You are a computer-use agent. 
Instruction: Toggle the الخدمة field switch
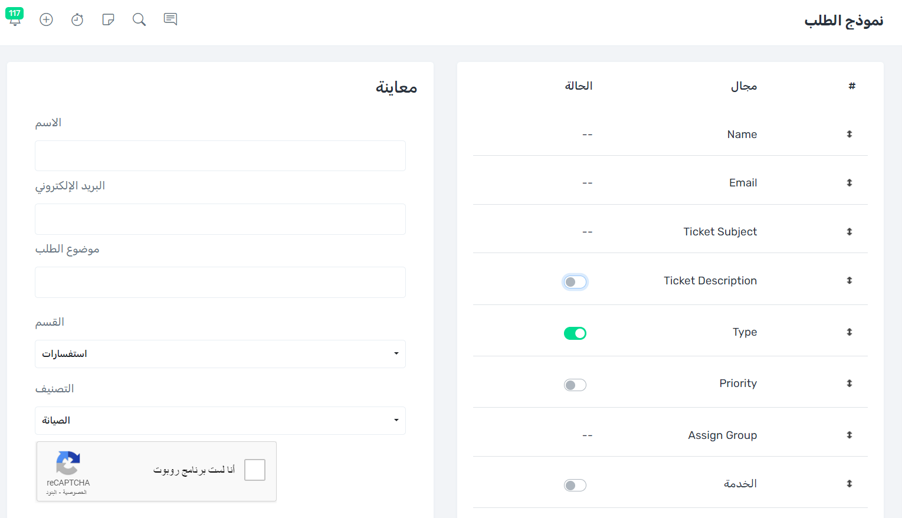coord(575,485)
